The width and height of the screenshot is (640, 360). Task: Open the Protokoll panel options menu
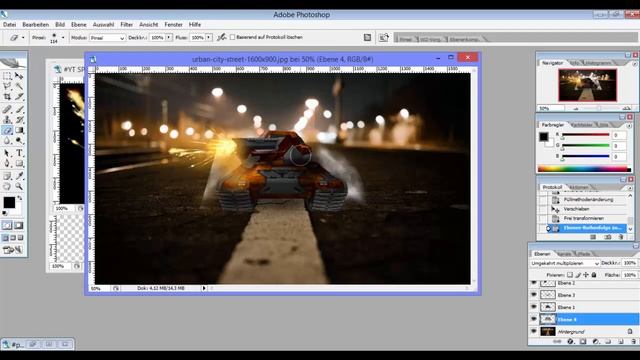pyautogui.click(x=631, y=187)
